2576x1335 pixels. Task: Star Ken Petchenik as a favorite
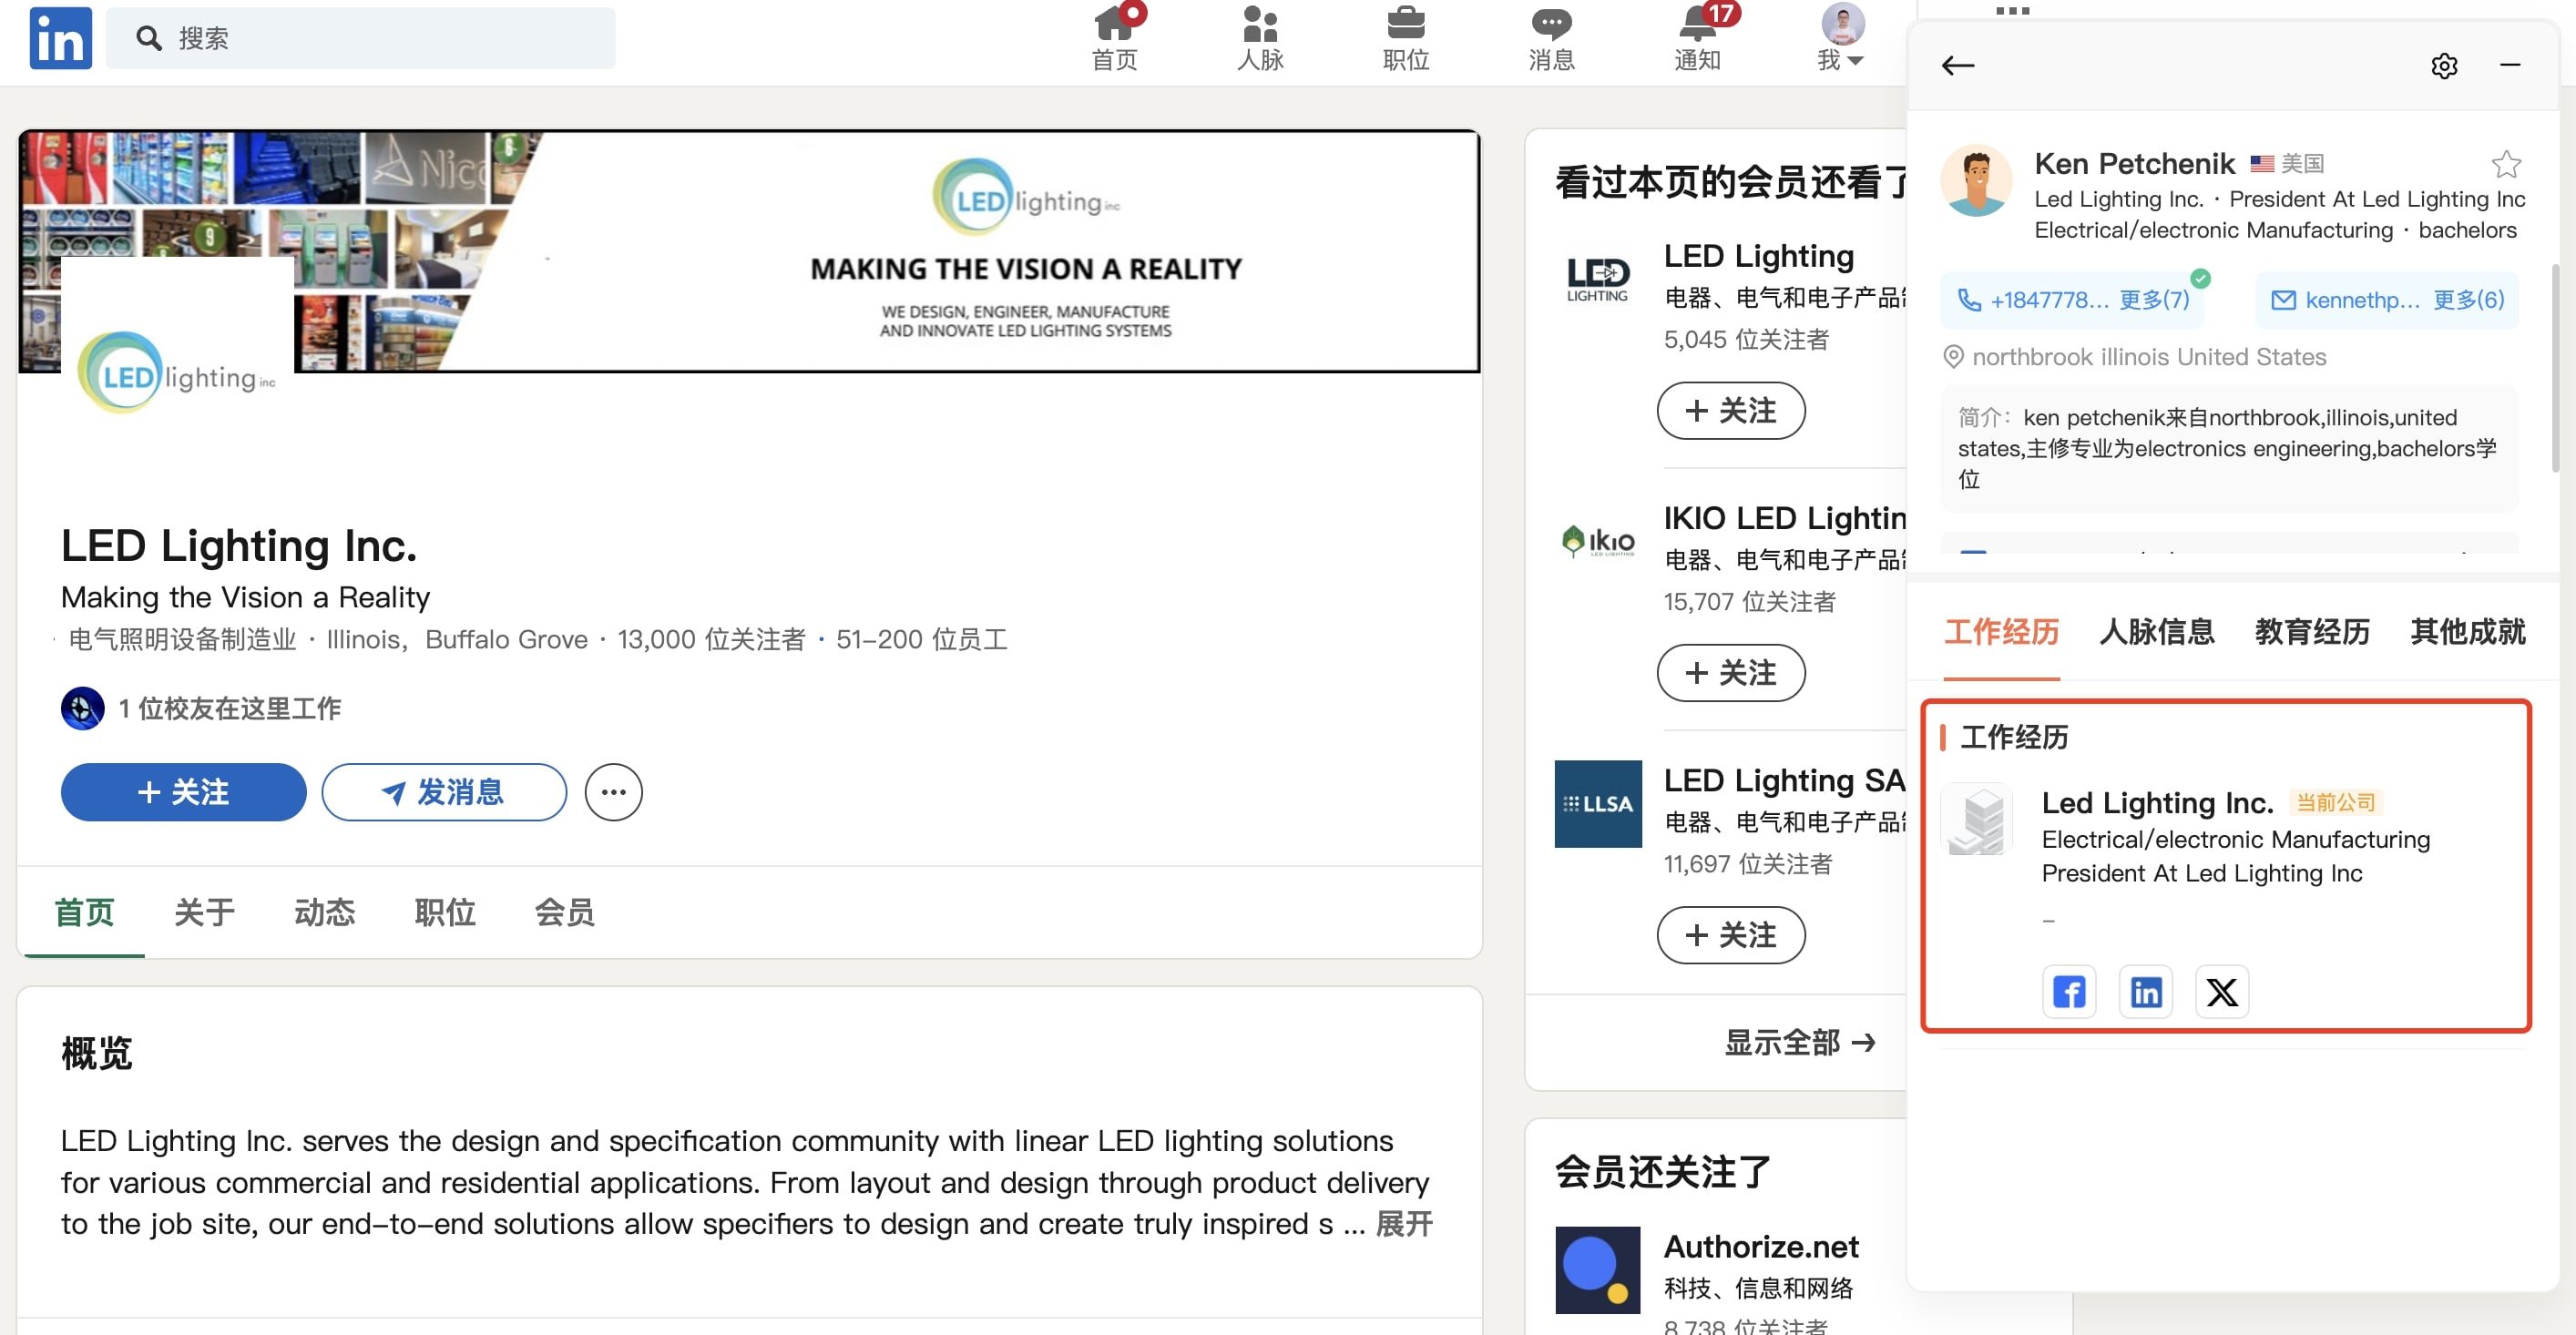(x=2507, y=163)
